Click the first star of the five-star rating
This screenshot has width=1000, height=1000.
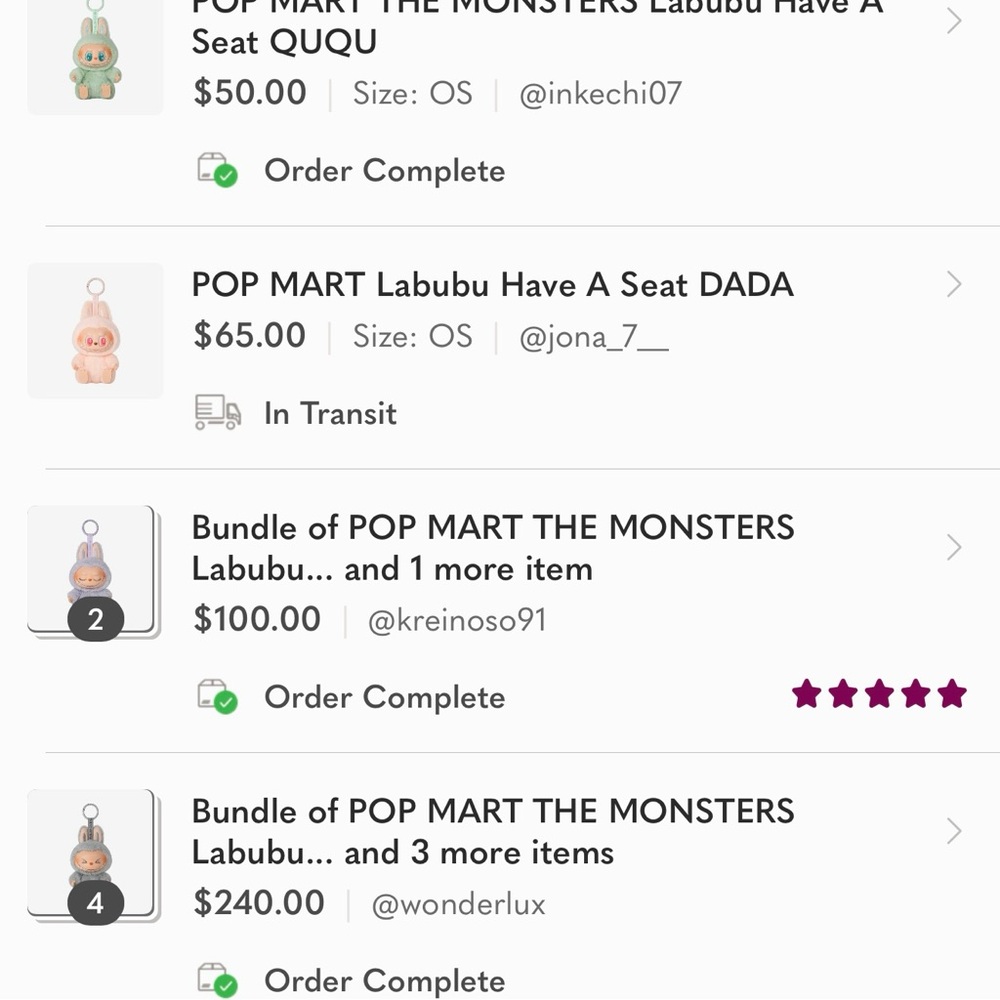pyautogui.click(x=806, y=693)
